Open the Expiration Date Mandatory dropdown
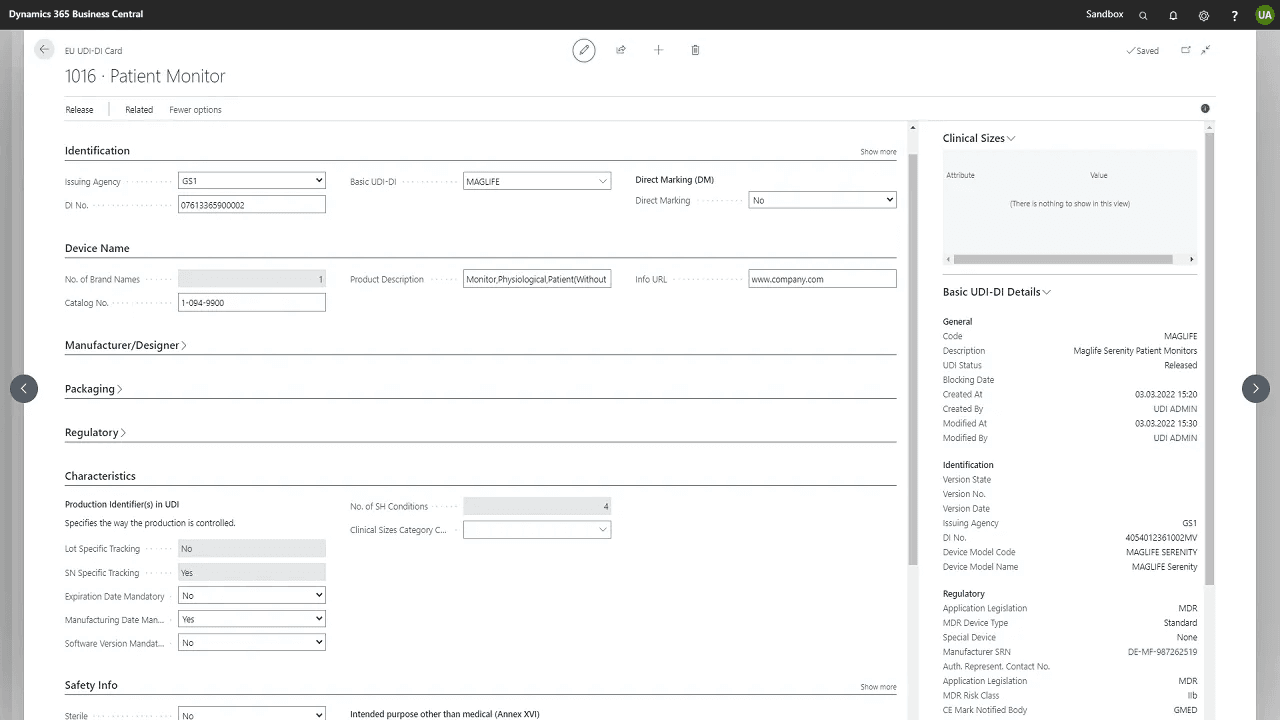This screenshot has height=720, width=1280. click(x=252, y=595)
